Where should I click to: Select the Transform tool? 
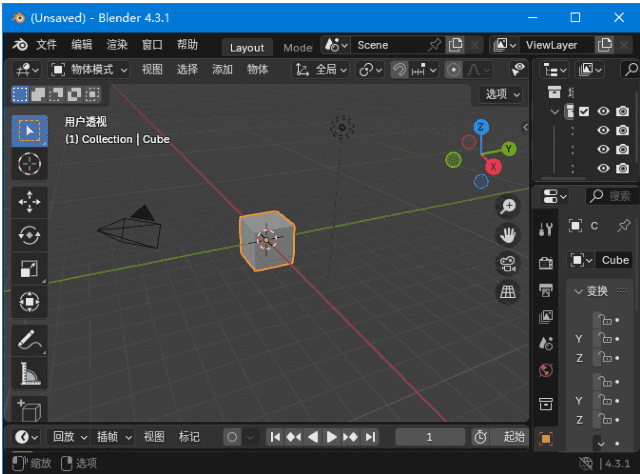click(x=29, y=302)
